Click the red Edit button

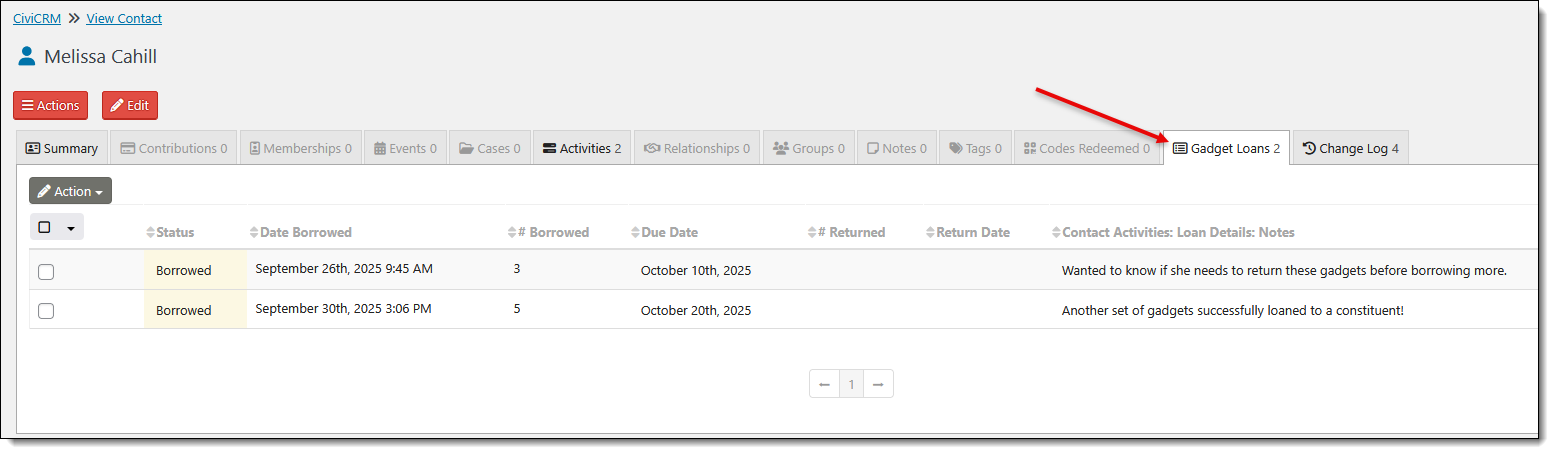130,106
